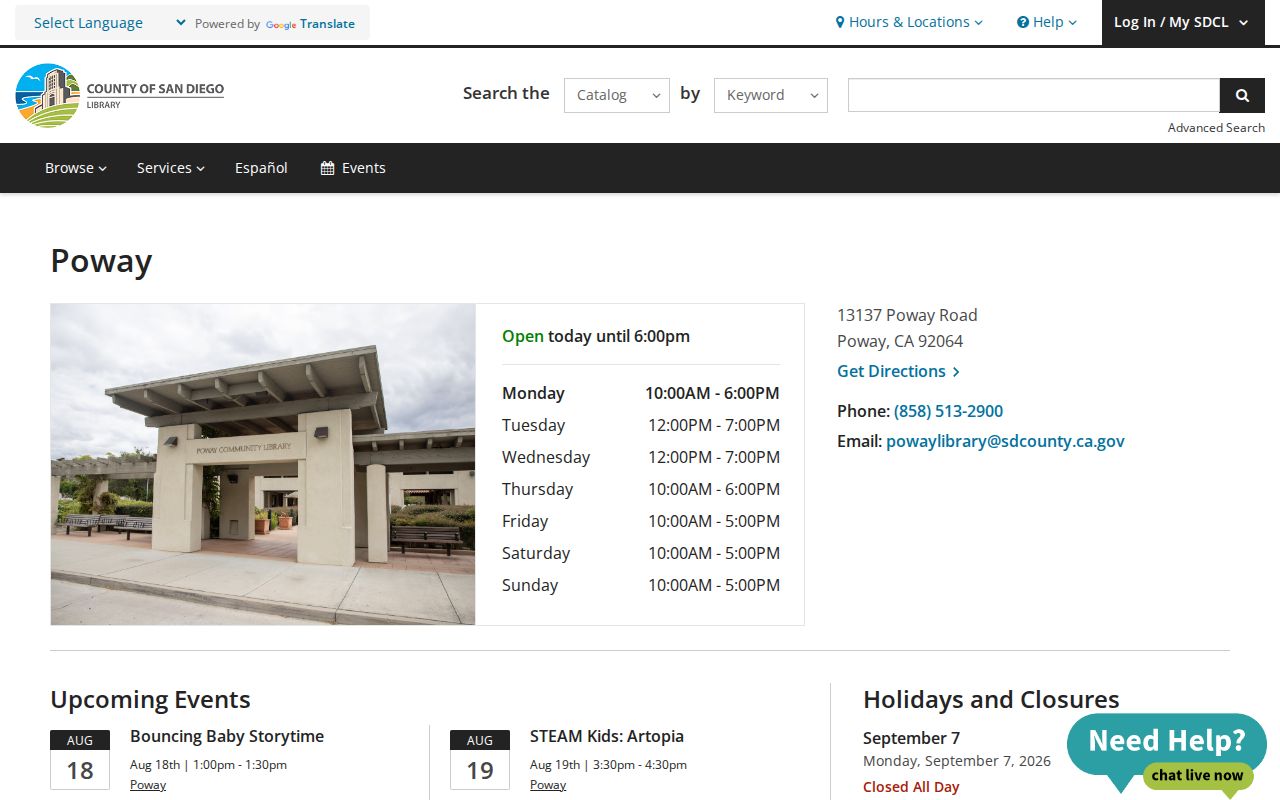
Task: Click the Monday hours row
Action: pos(640,393)
